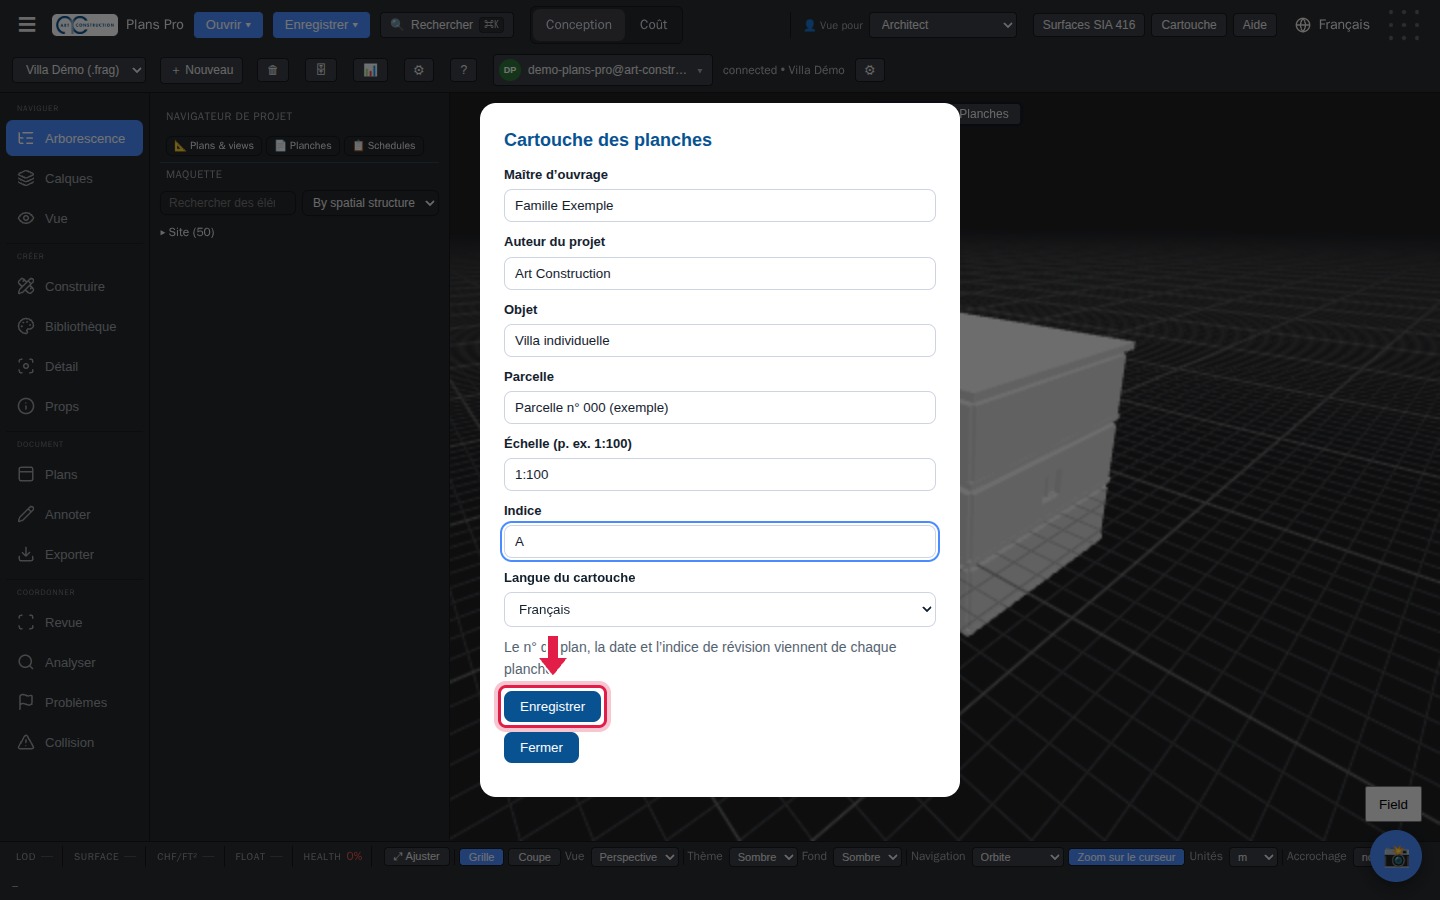The height and width of the screenshot is (900, 1440).
Task: Click the Enregistrer button in the dialog
Action: pyautogui.click(x=552, y=706)
